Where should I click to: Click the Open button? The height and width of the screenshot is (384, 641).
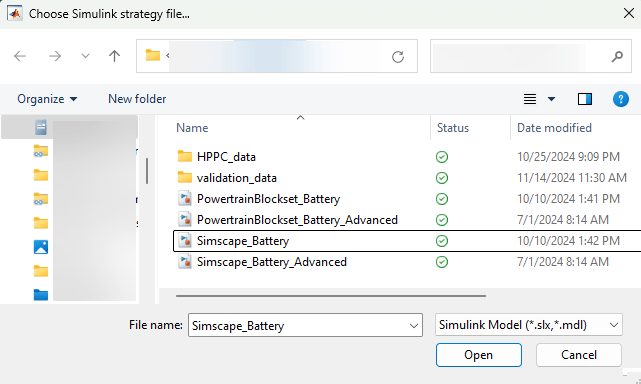[x=479, y=355]
